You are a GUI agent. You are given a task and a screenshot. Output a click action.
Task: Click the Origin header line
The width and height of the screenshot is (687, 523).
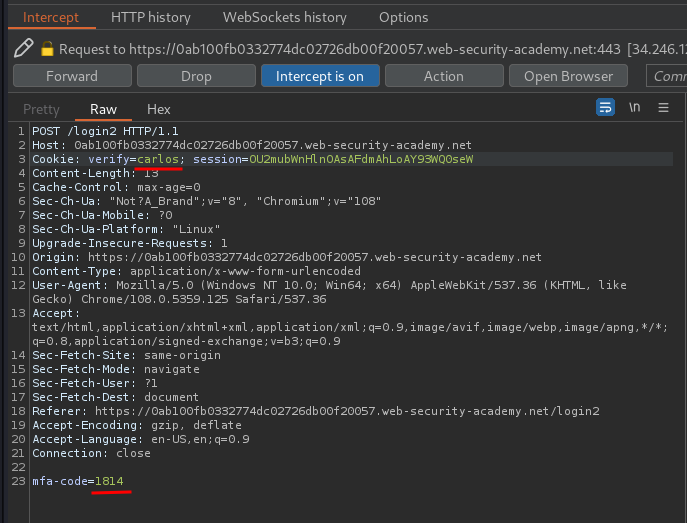coord(287,257)
